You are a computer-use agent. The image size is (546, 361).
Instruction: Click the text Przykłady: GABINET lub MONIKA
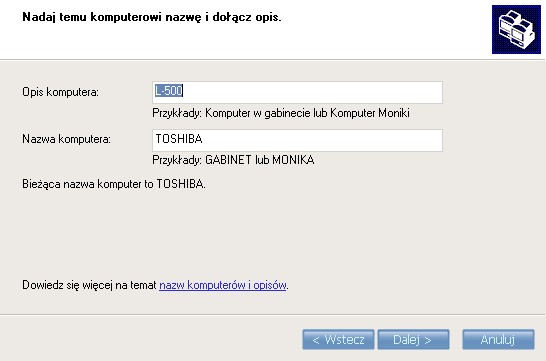point(233,160)
